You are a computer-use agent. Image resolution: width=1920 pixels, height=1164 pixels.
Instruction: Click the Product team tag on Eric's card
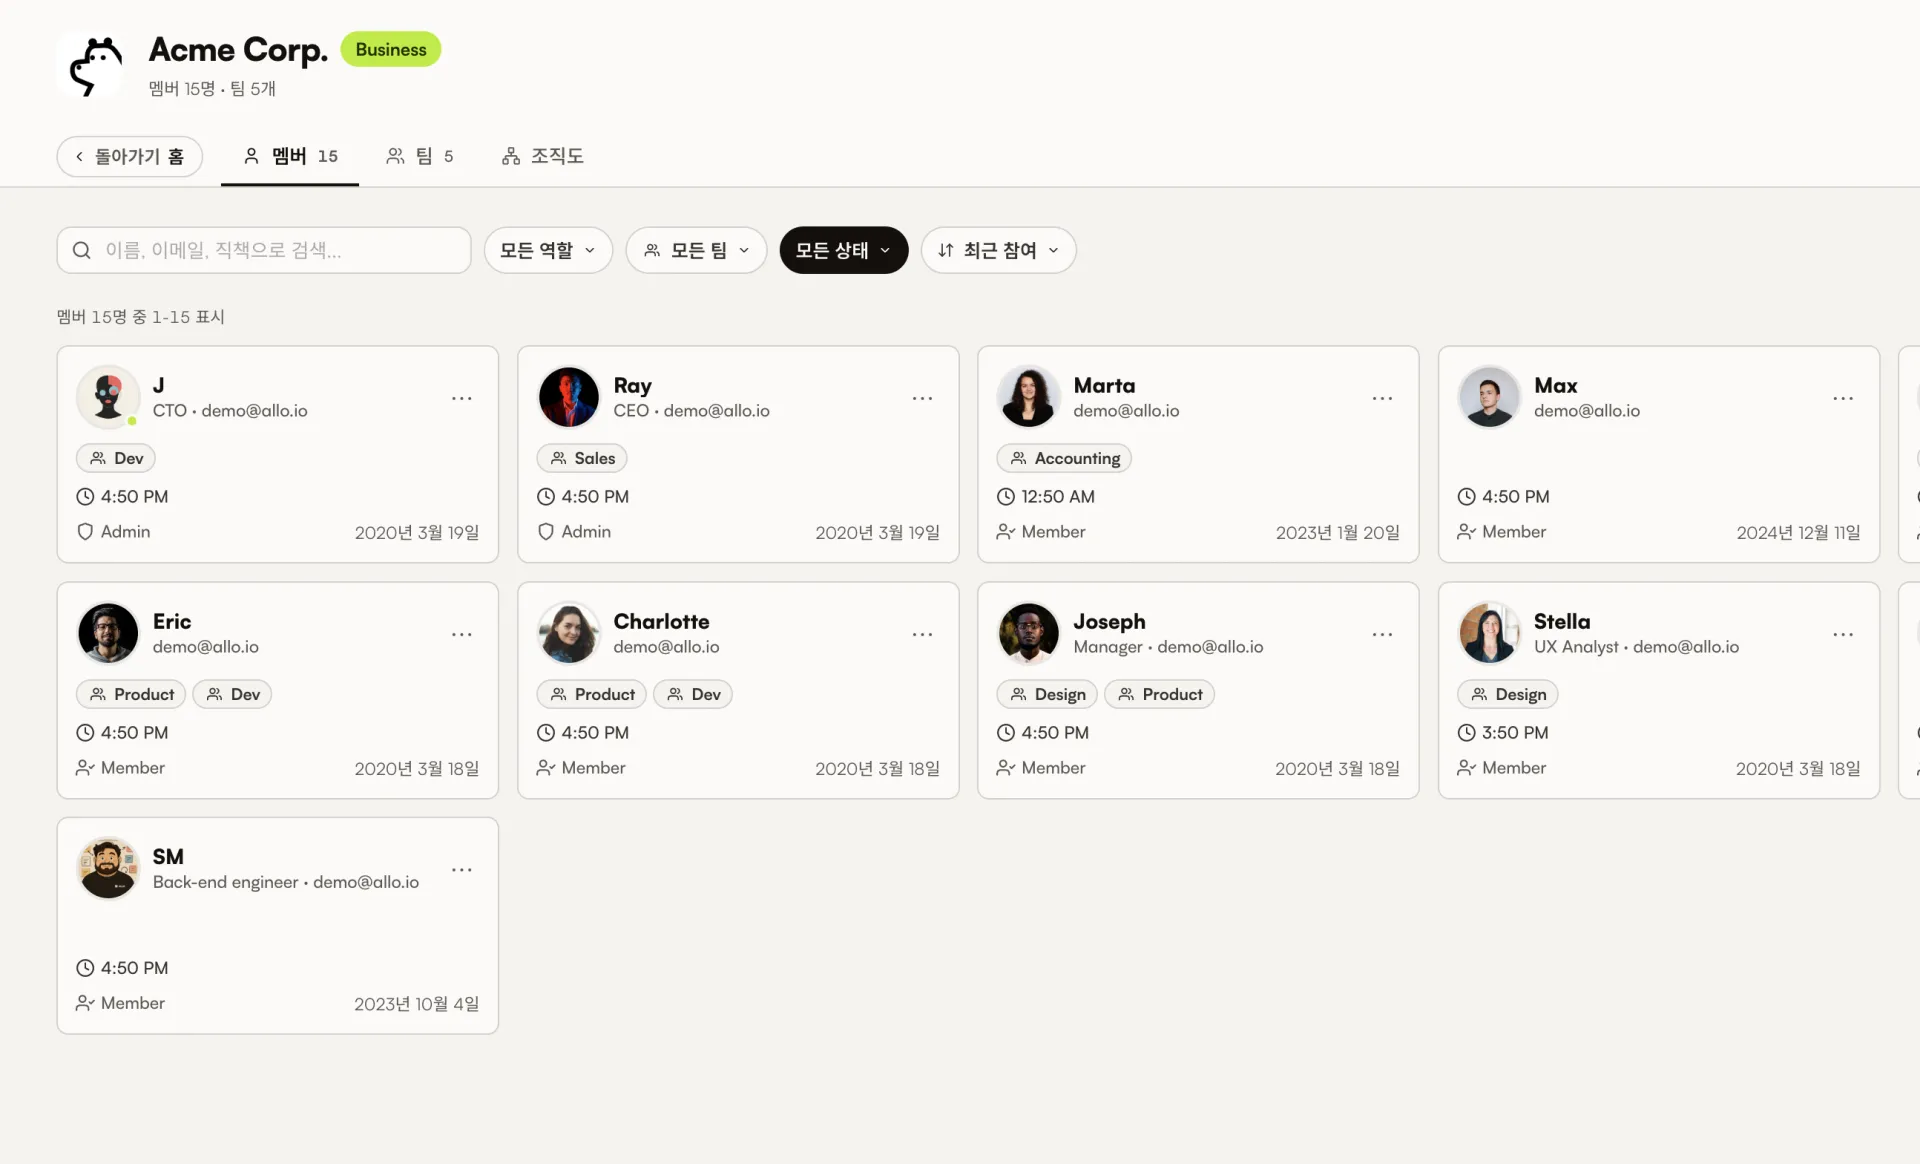[131, 694]
